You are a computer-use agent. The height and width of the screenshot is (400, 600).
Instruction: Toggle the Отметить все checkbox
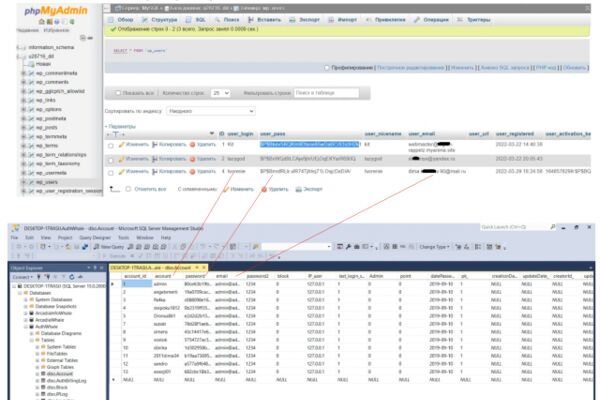pos(128,189)
